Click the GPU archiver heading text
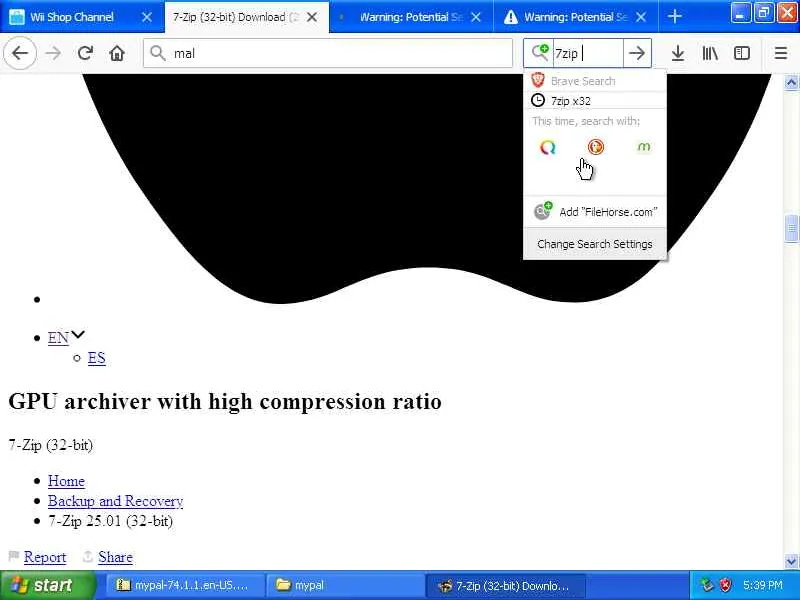800x600 pixels. (x=225, y=401)
